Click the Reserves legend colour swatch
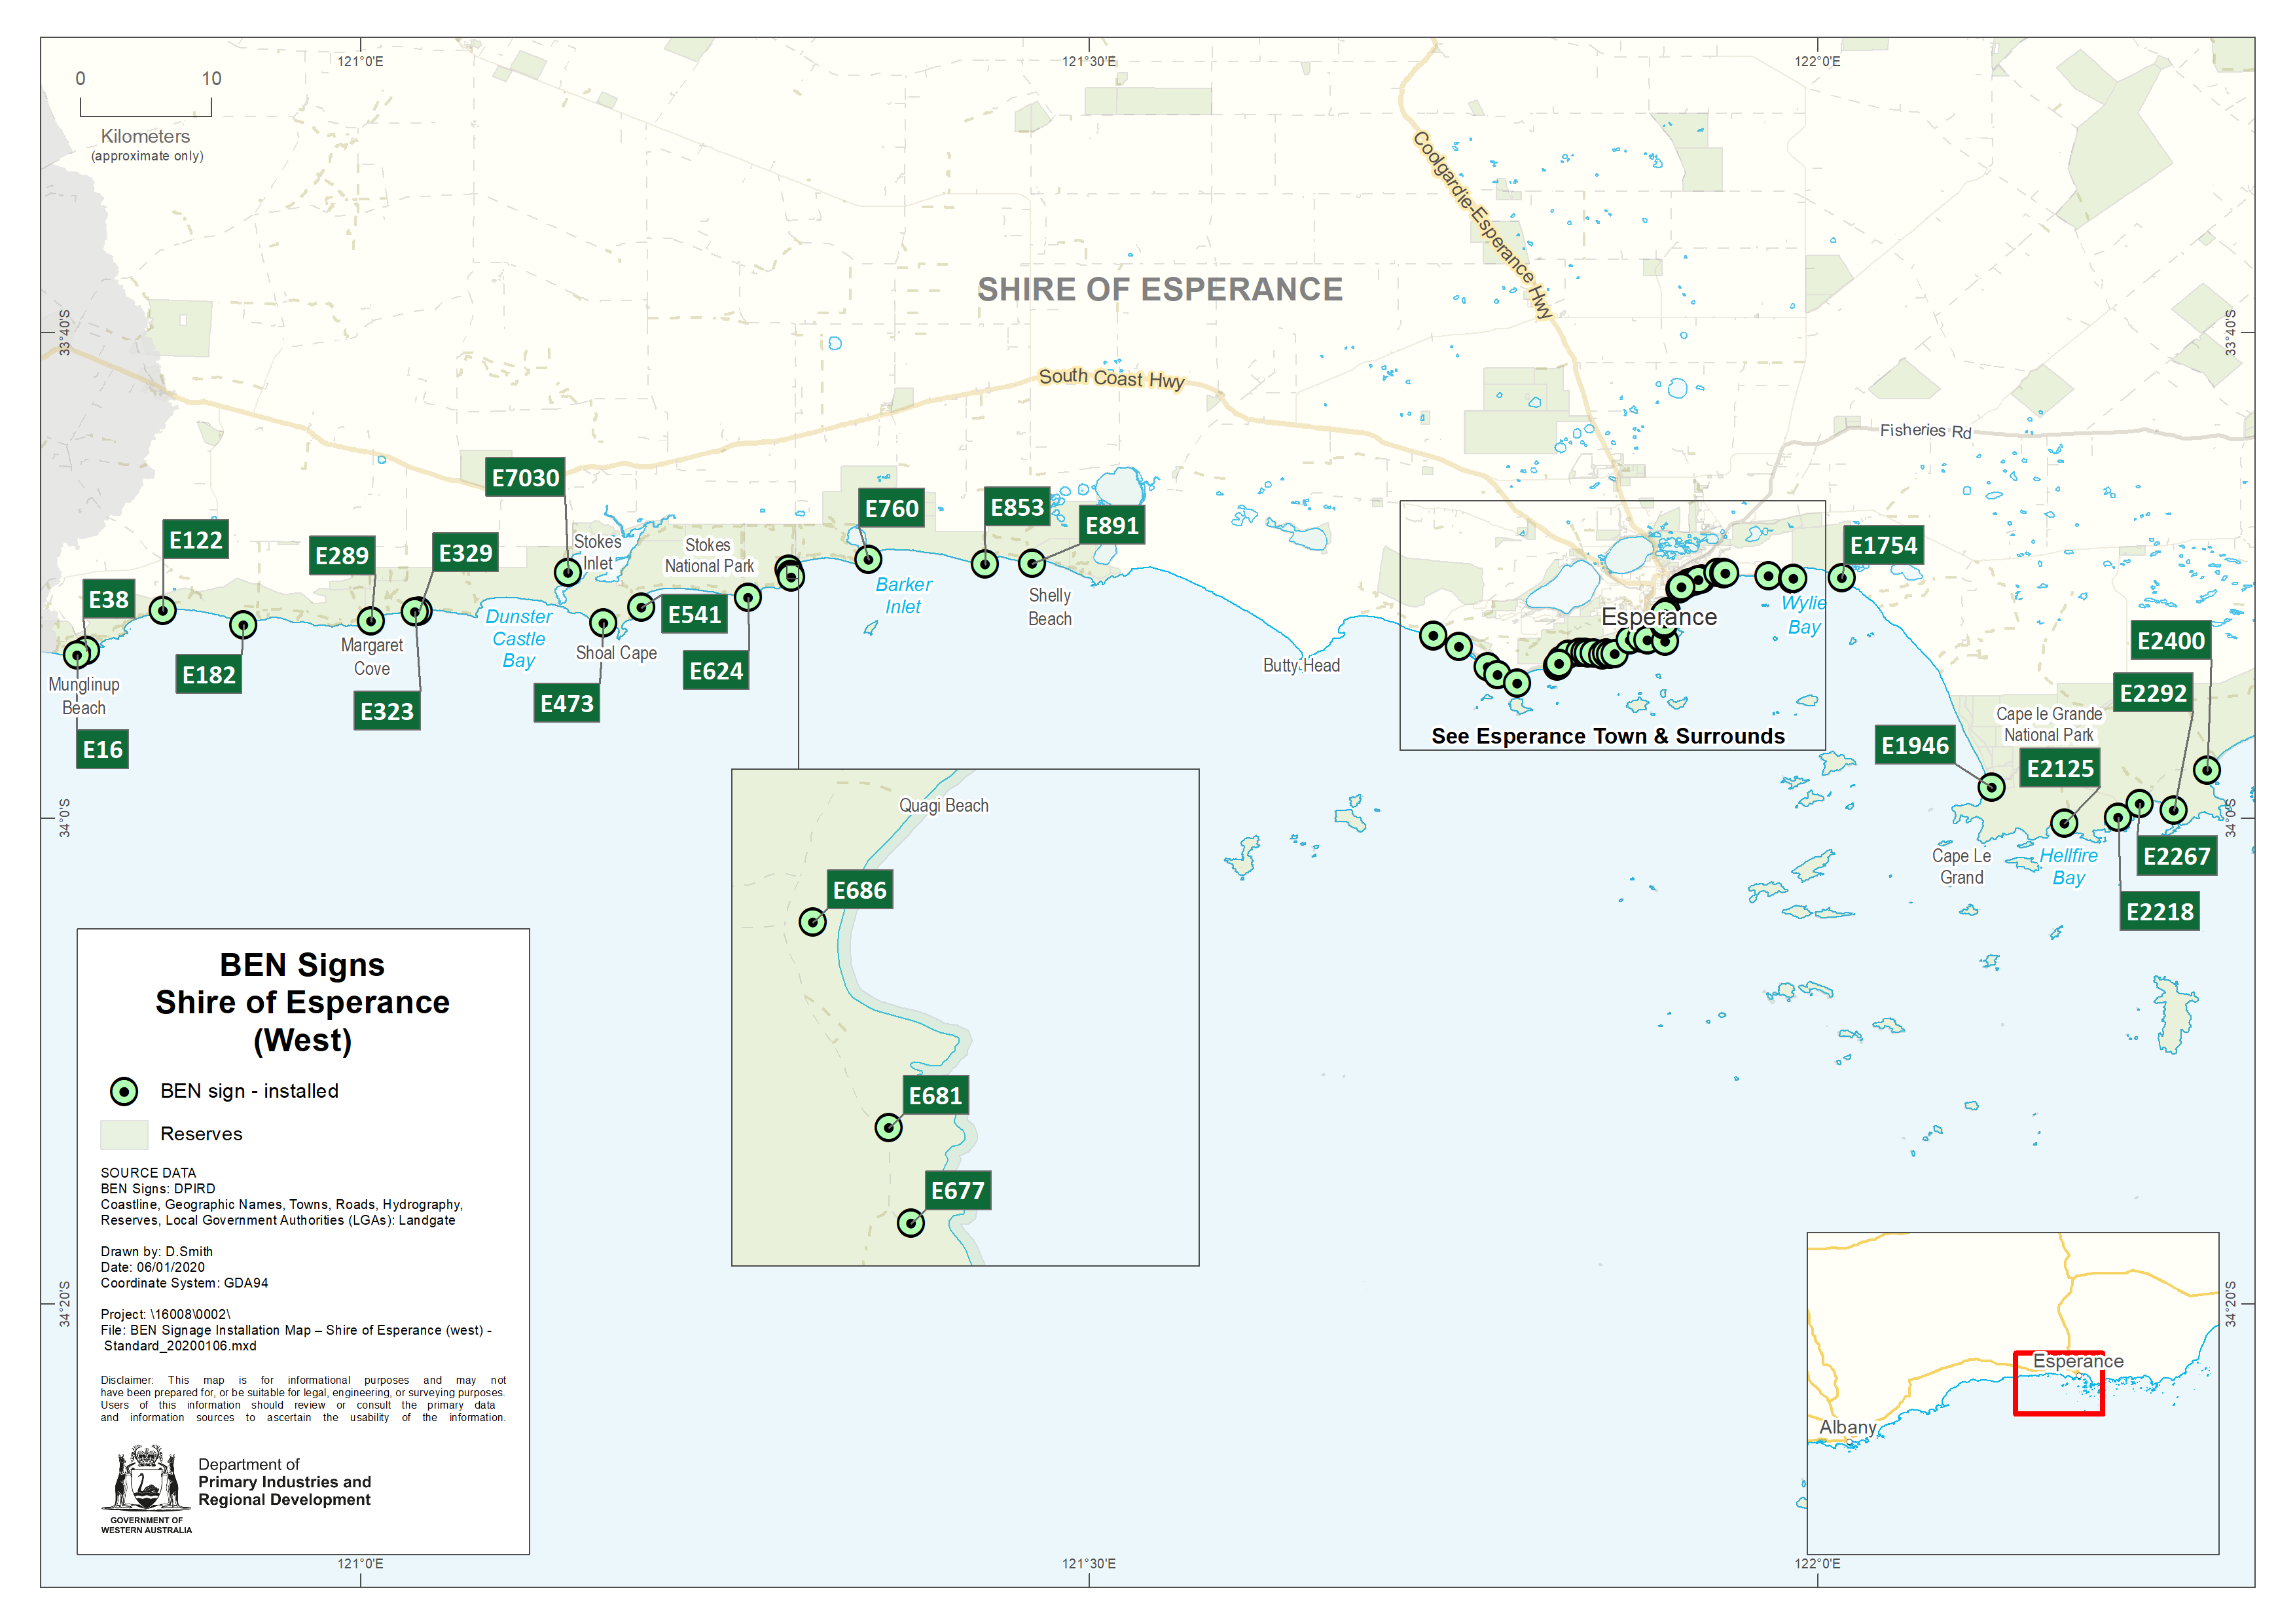This screenshot has height=1624, width=2295. 124,1135
